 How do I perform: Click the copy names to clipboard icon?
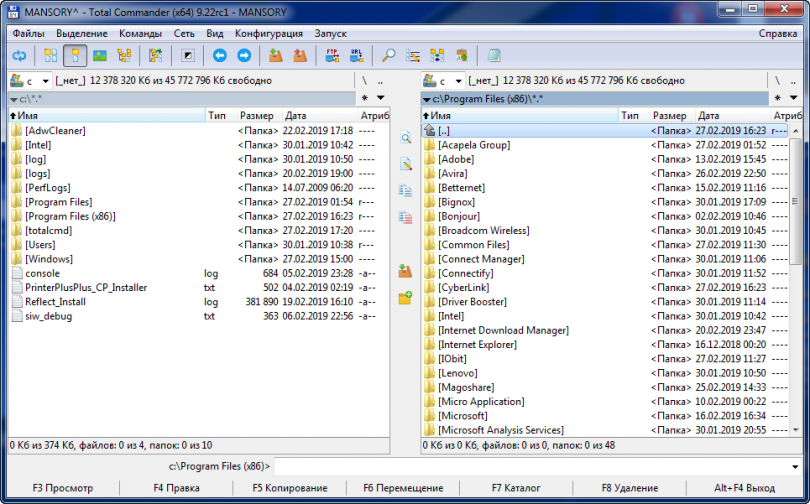click(x=461, y=56)
